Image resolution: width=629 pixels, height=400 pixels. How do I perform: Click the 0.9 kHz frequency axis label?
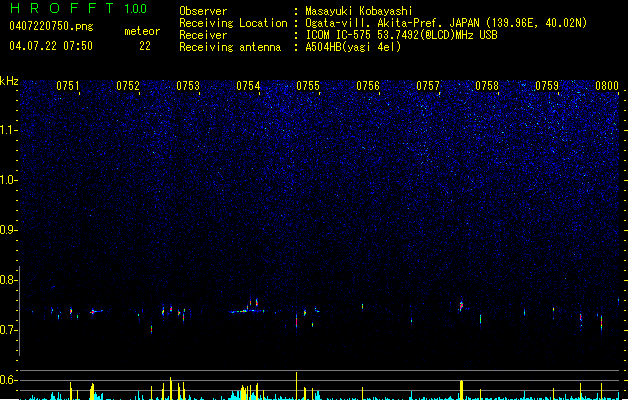pyautogui.click(x=8, y=230)
